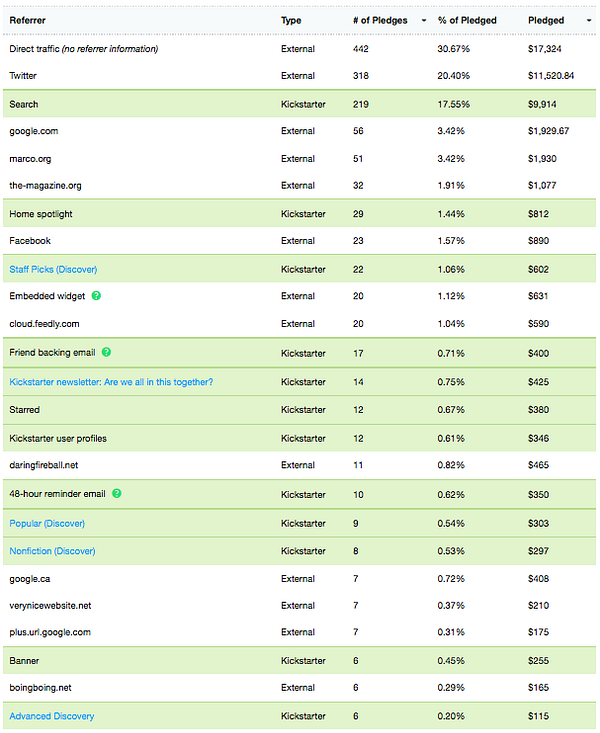Select the Search referrer name

click(x=24, y=104)
